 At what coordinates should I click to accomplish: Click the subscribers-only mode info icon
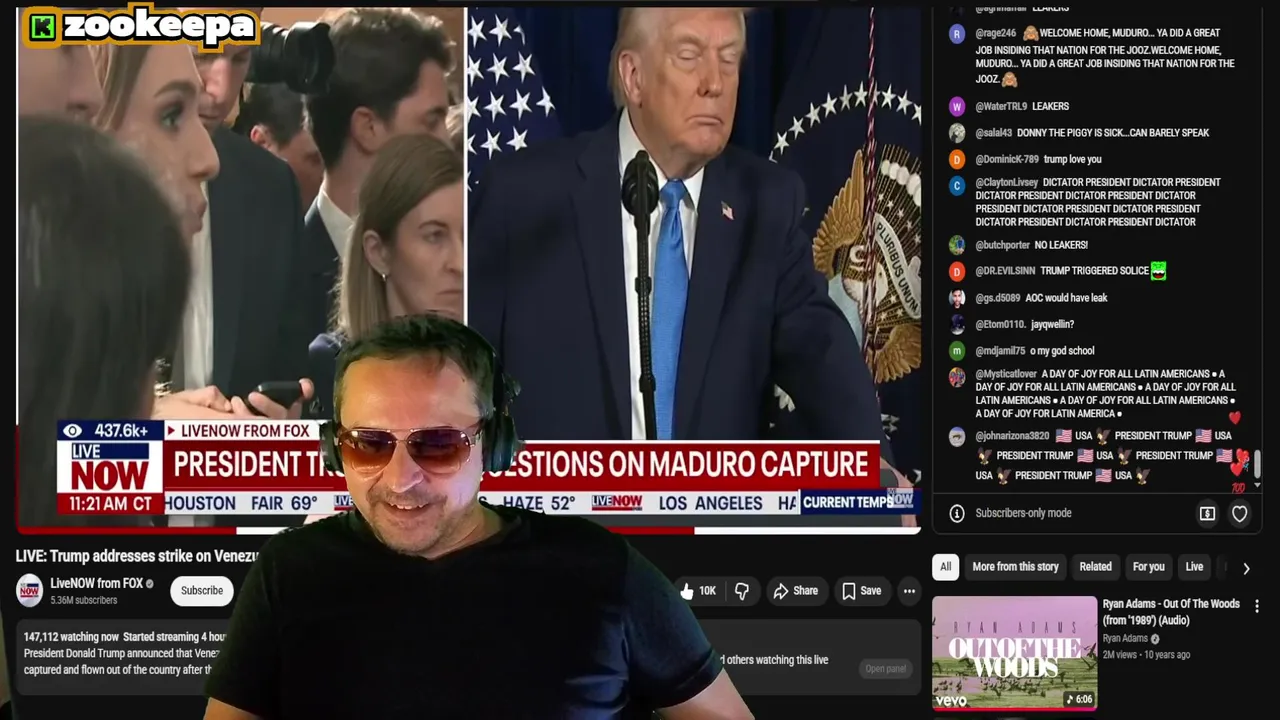957,513
